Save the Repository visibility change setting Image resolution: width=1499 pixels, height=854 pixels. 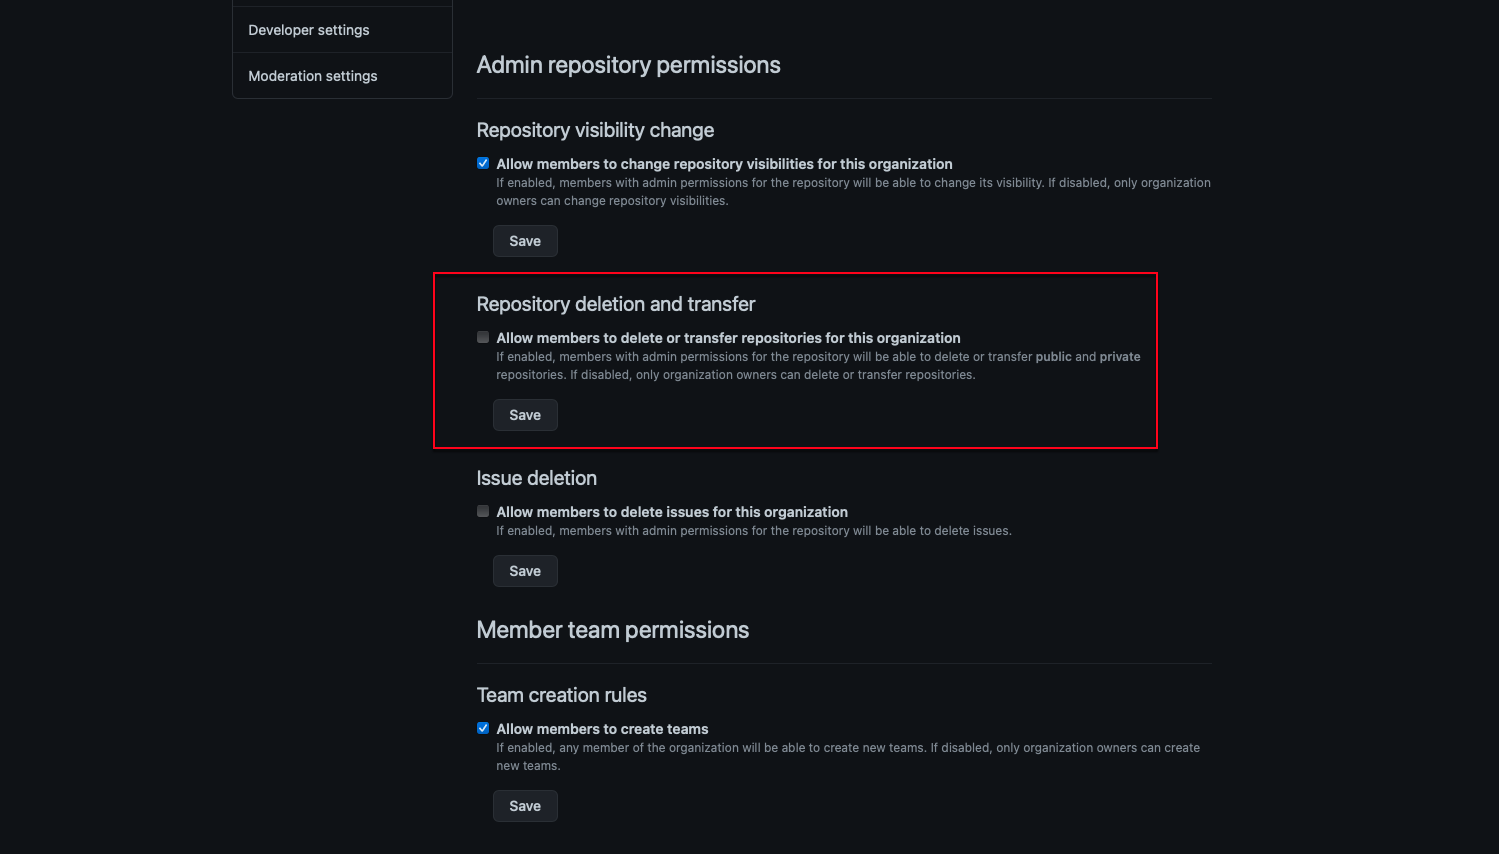click(x=525, y=241)
